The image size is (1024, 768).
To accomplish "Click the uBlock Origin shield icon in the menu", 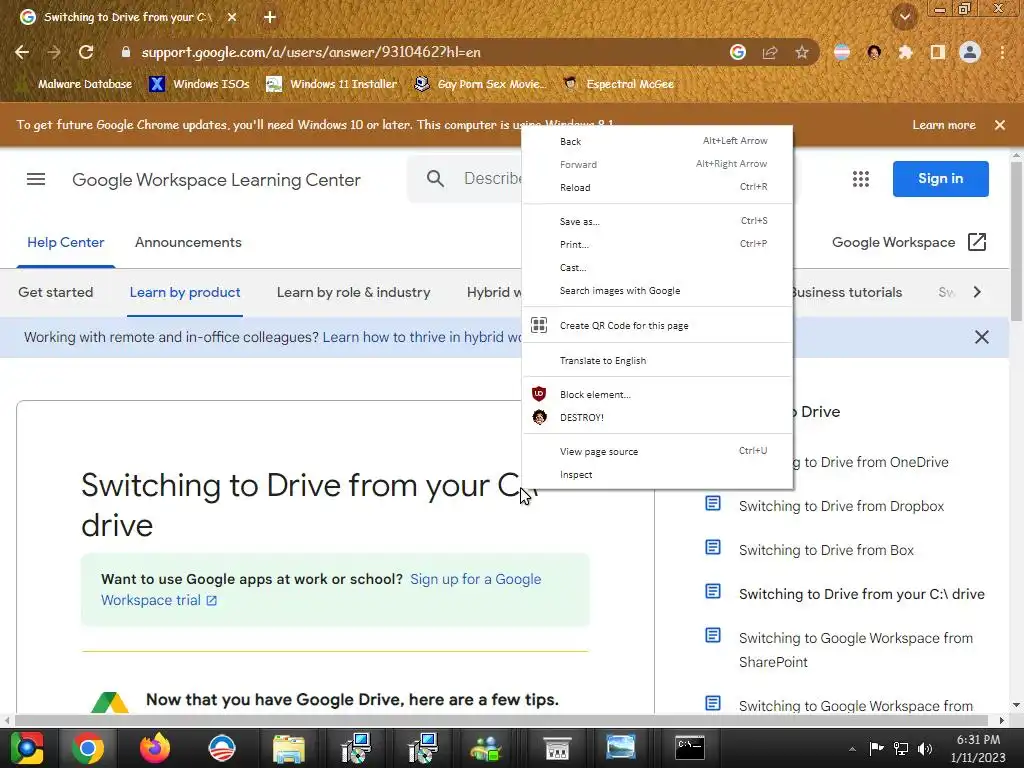I will click(x=539, y=394).
